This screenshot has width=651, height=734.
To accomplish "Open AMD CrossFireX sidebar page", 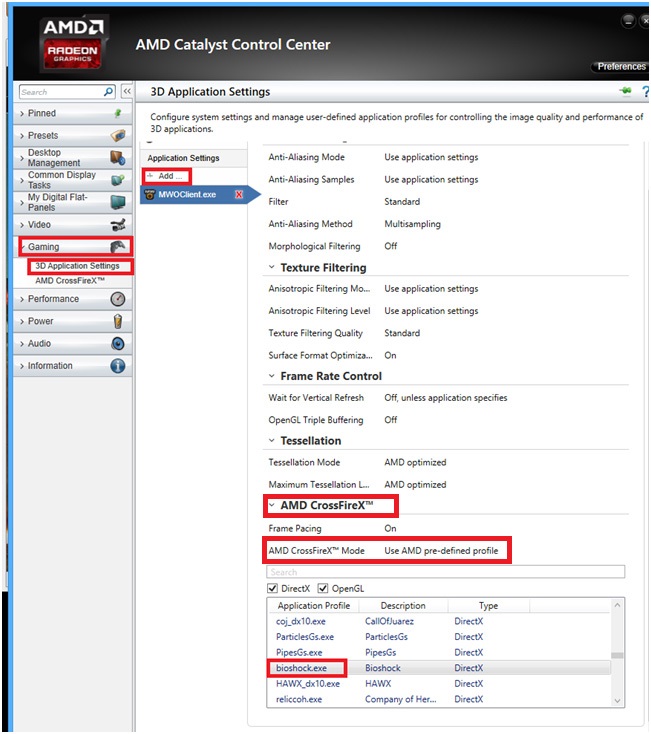I will tap(70, 281).
